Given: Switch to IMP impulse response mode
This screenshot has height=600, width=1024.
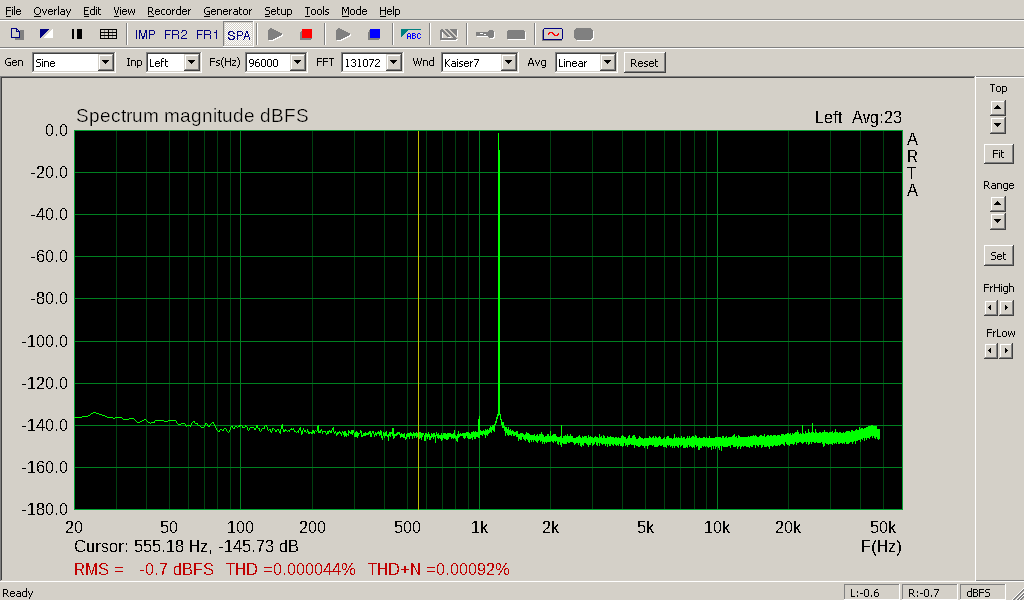Looking at the screenshot, I should coord(145,35).
